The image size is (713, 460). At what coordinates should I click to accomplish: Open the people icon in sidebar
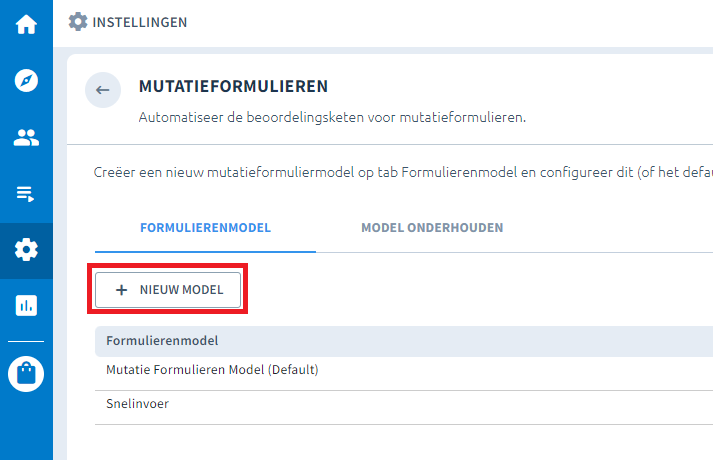(26, 138)
